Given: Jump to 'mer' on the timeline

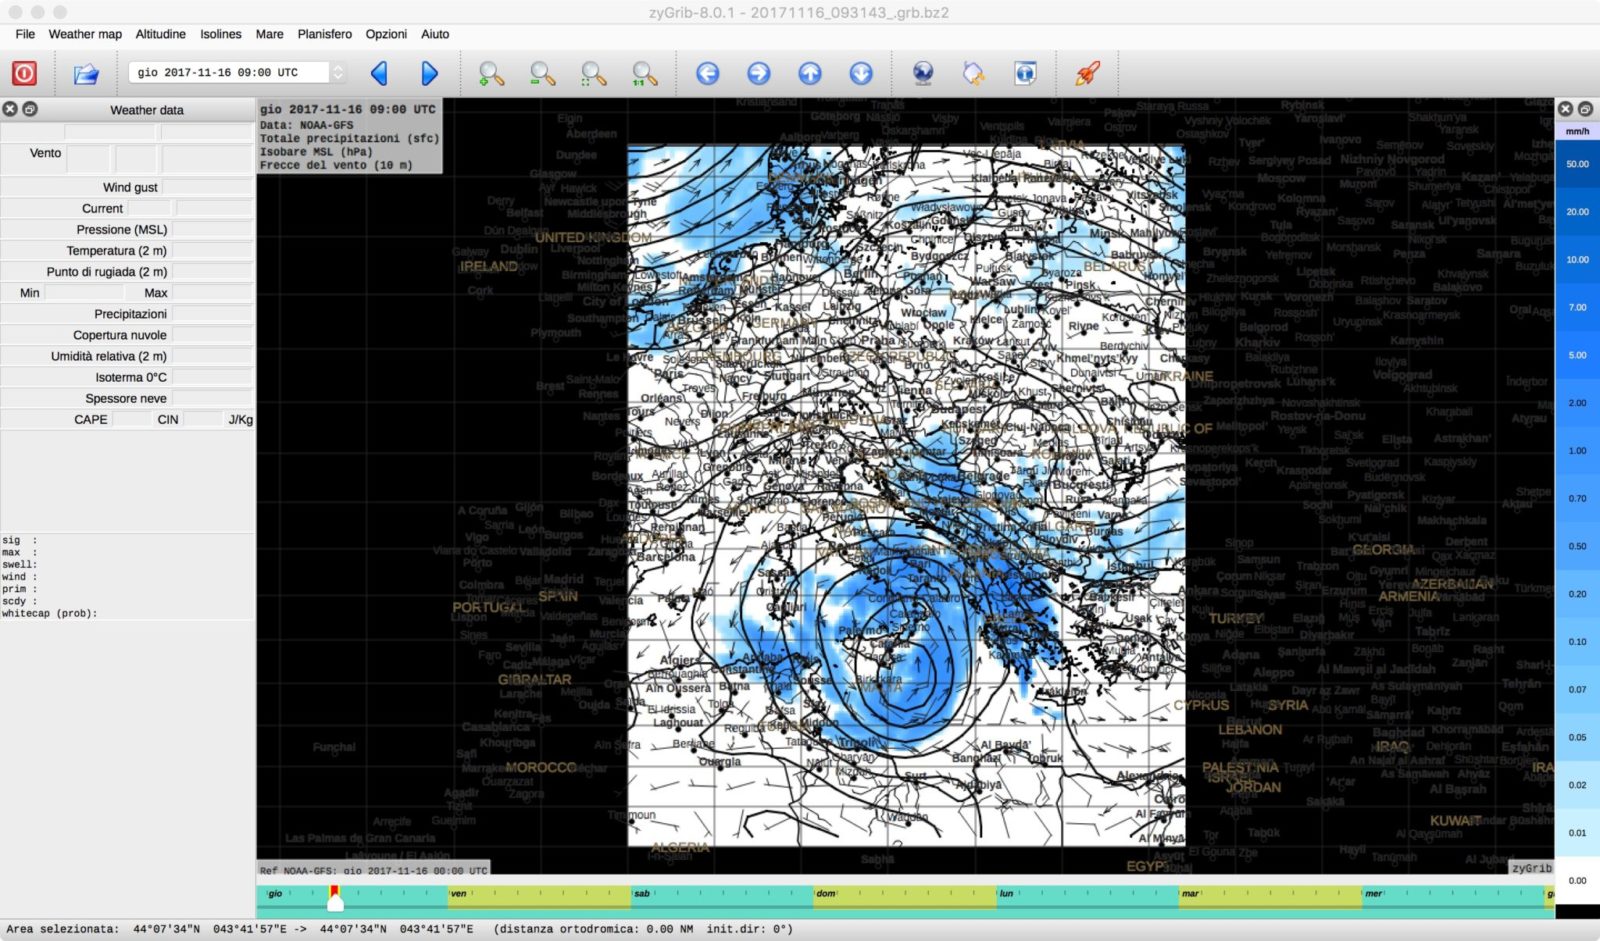Looking at the screenshot, I should pos(1374,894).
